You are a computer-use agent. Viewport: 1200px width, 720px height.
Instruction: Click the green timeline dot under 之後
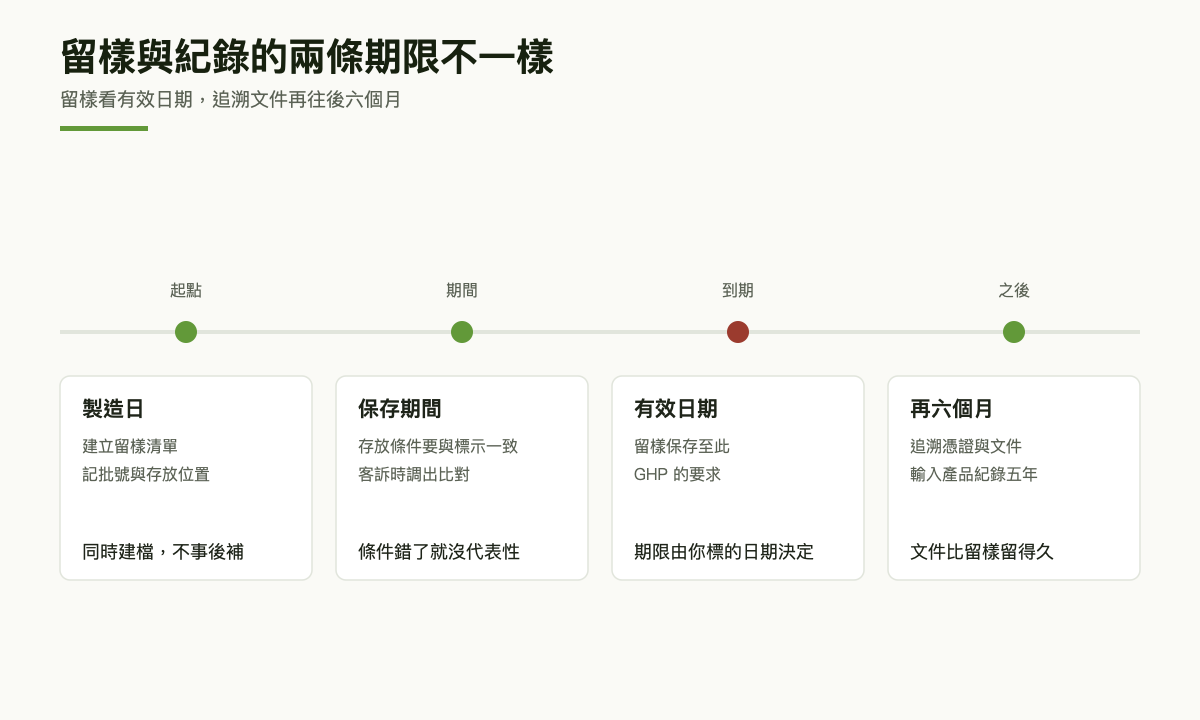[1014, 332]
